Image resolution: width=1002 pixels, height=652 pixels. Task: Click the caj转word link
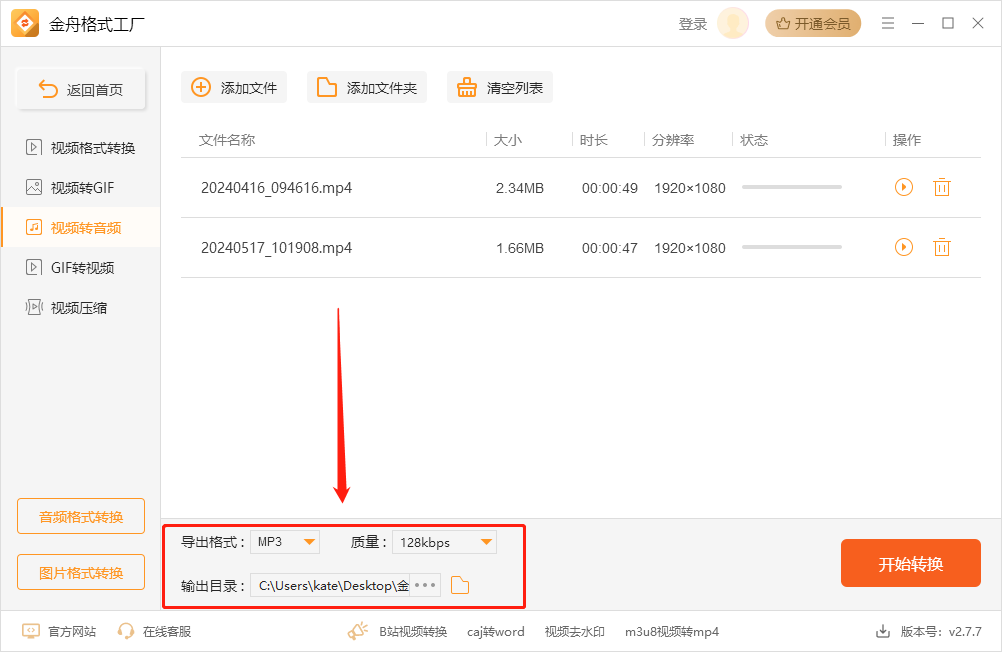[x=495, y=632]
